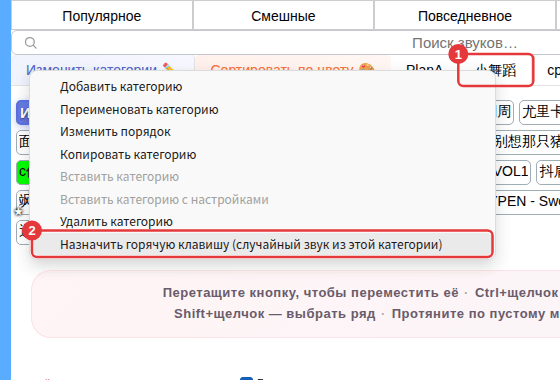Click the 尤里卡 sound button
Image resolution: width=560 pixels, height=380 pixels.
click(540, 112)
